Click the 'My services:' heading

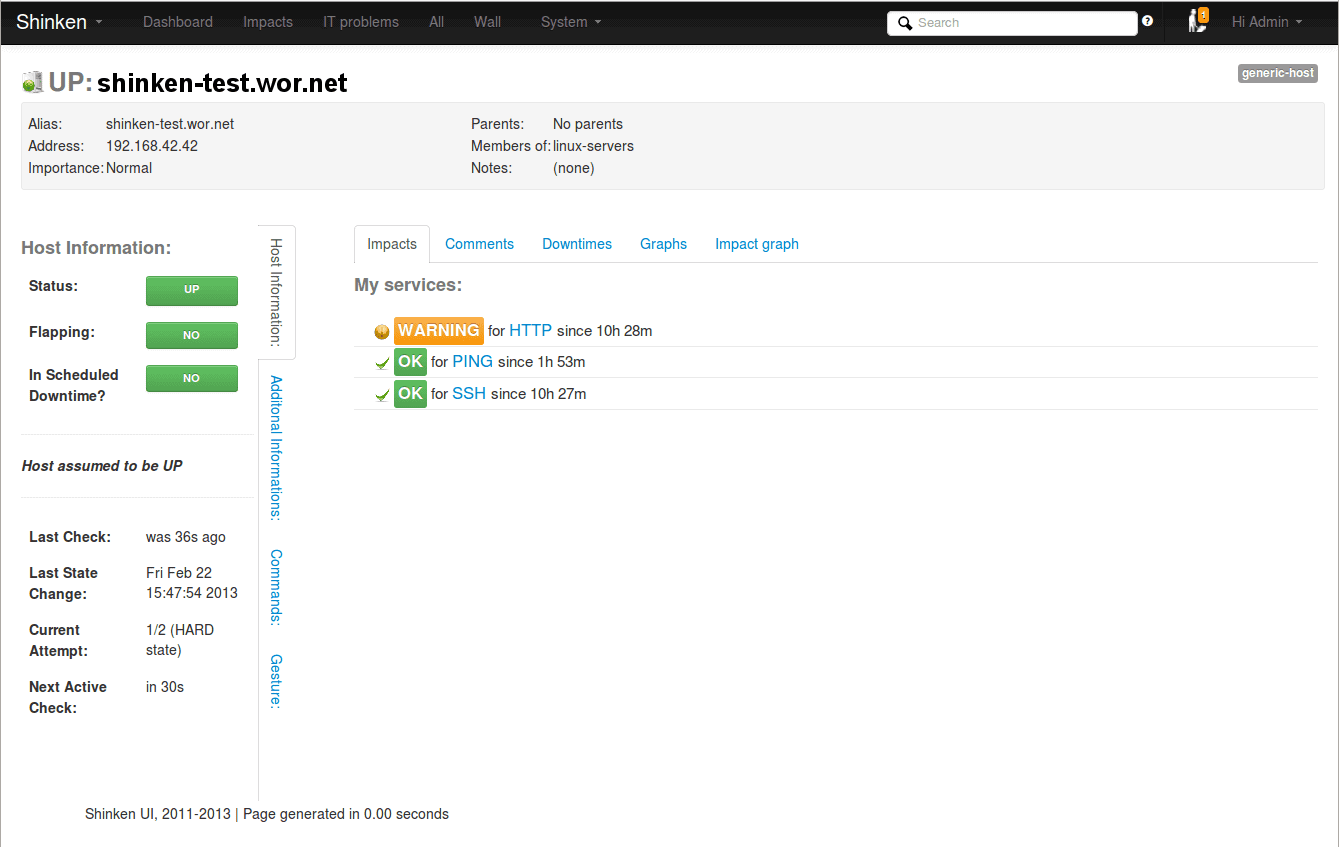tap(408, 285)
